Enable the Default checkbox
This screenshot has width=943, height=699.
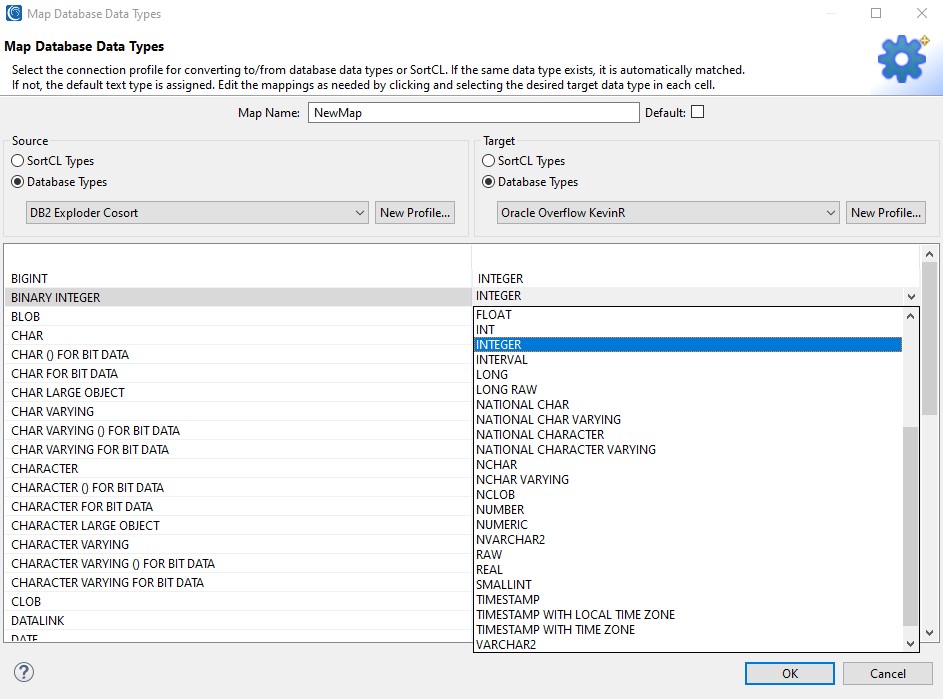pyautogui.click(x=697, y=112)
